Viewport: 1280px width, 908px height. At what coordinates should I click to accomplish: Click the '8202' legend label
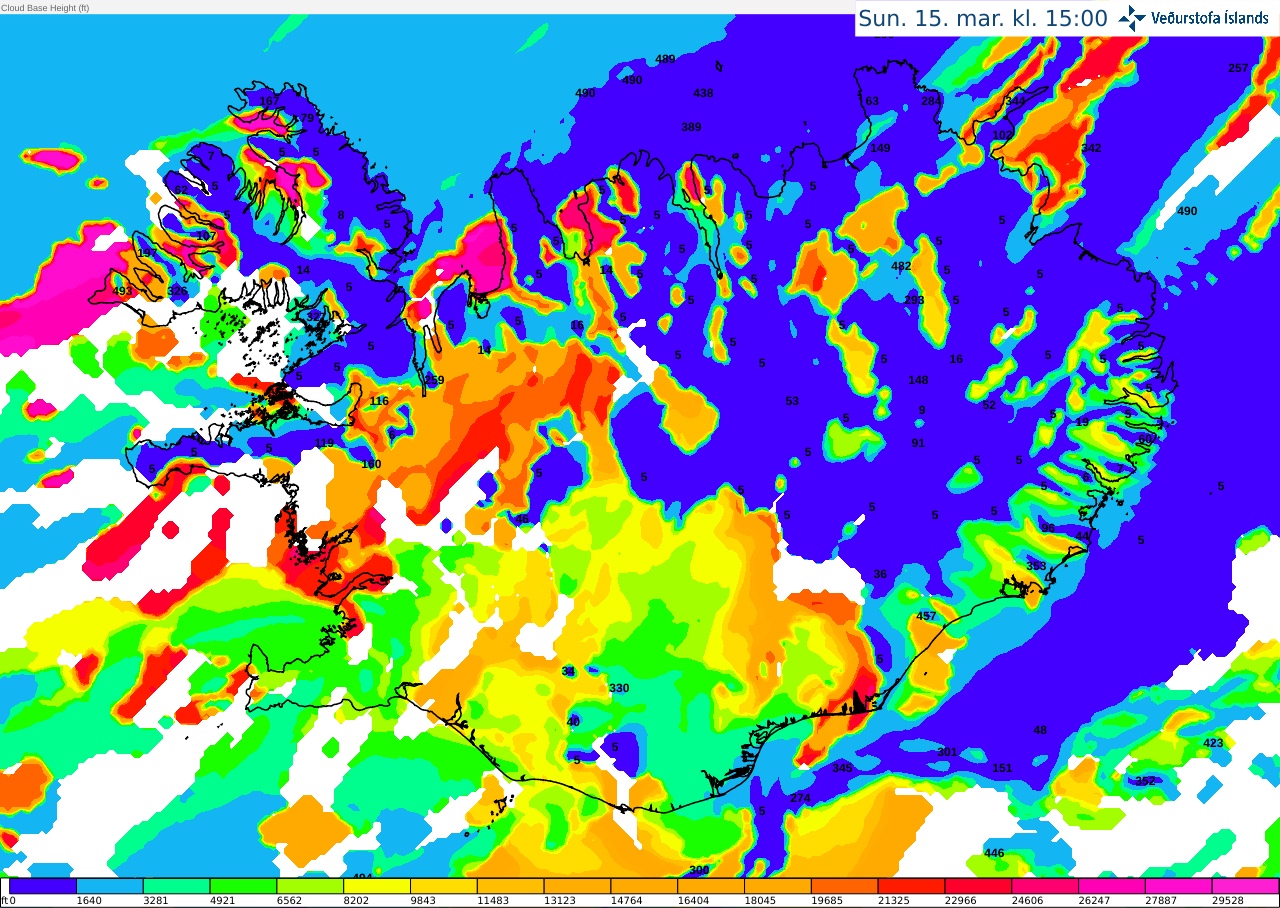coord(356,901)
